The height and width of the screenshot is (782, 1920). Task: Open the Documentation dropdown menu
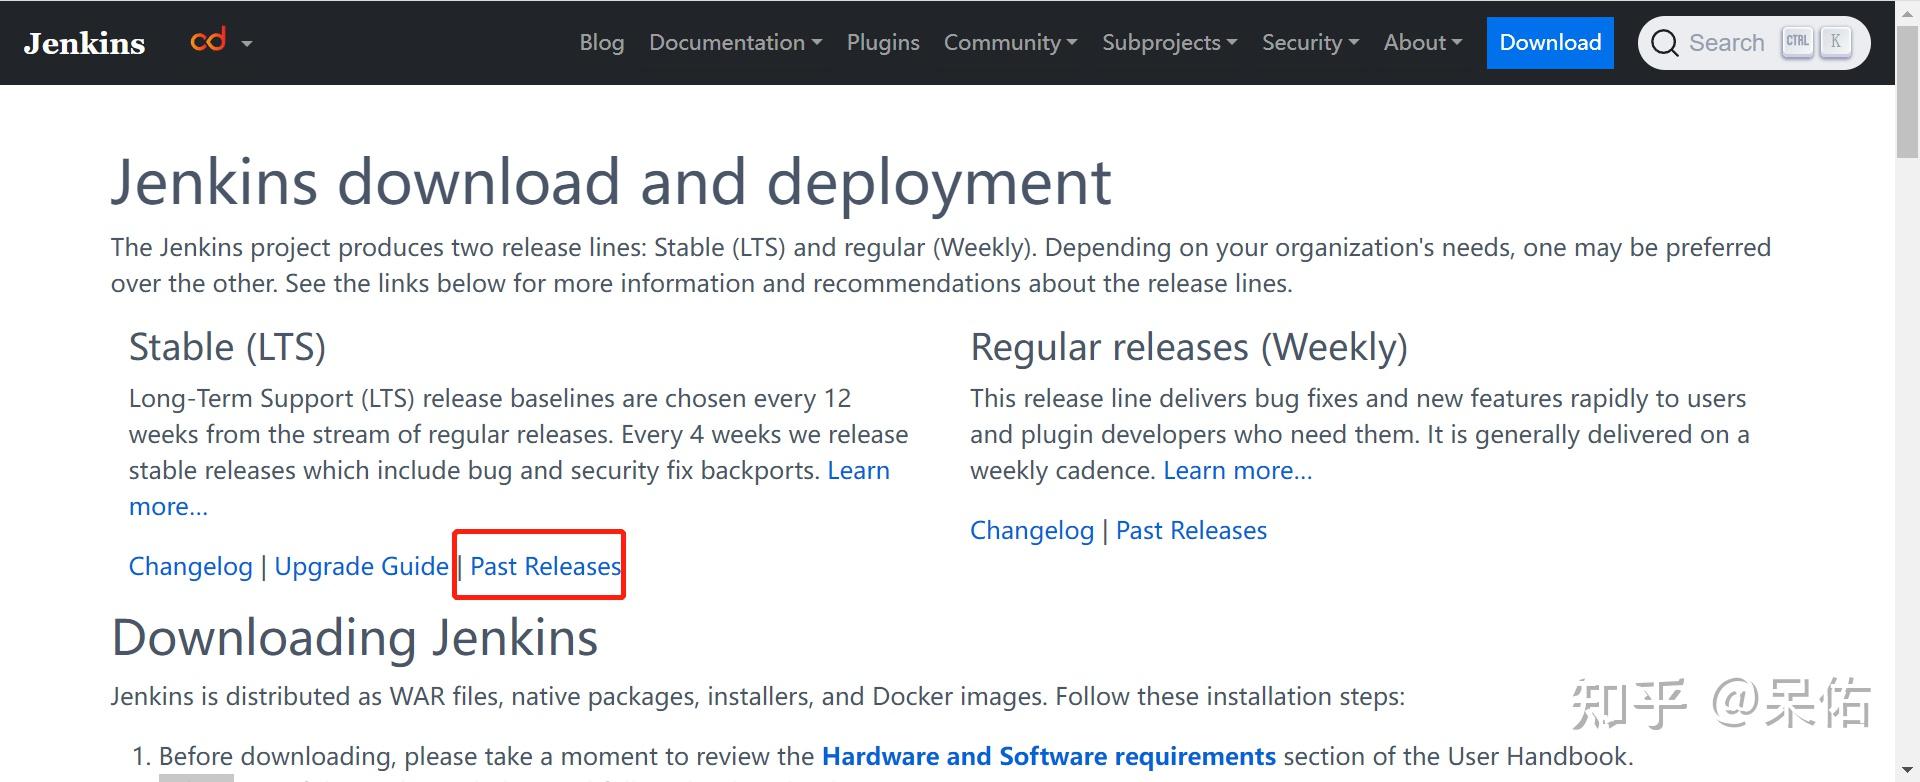point(735,43)
